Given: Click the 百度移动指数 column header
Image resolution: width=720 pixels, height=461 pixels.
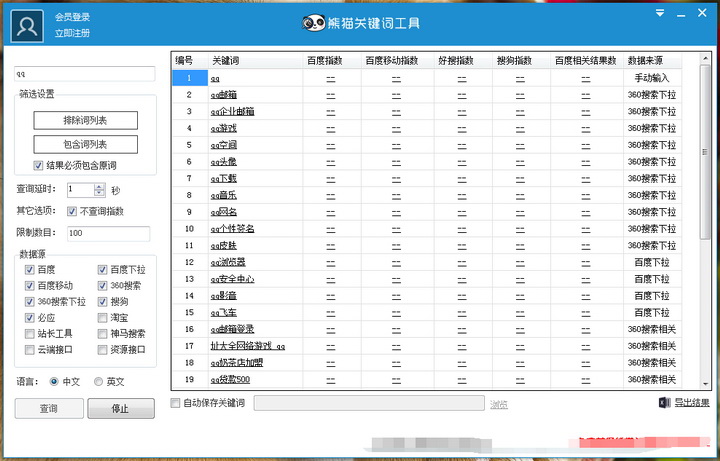Looking at the screenshot, I should 398,61.
